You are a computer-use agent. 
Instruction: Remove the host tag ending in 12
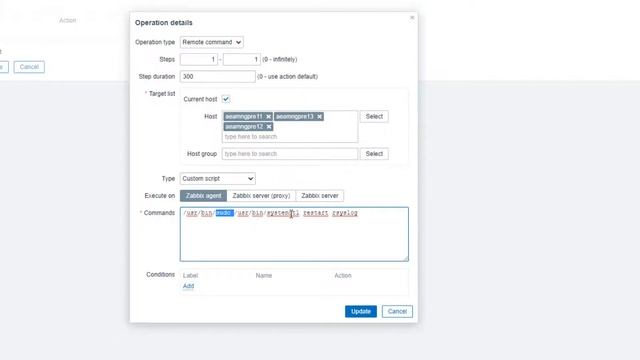269,127
